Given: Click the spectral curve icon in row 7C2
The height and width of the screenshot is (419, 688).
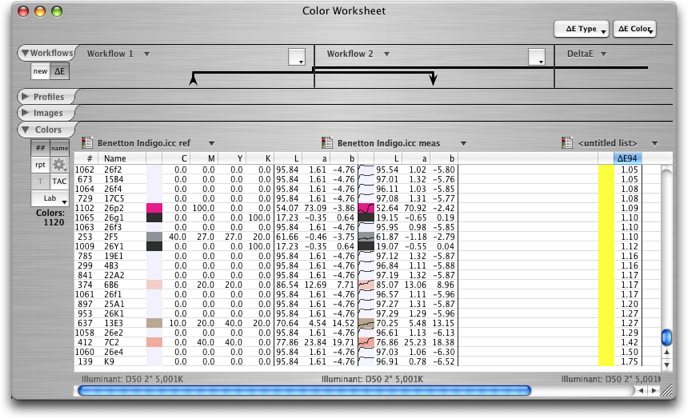Looking at the screenshot, I should tap(366, 342).
